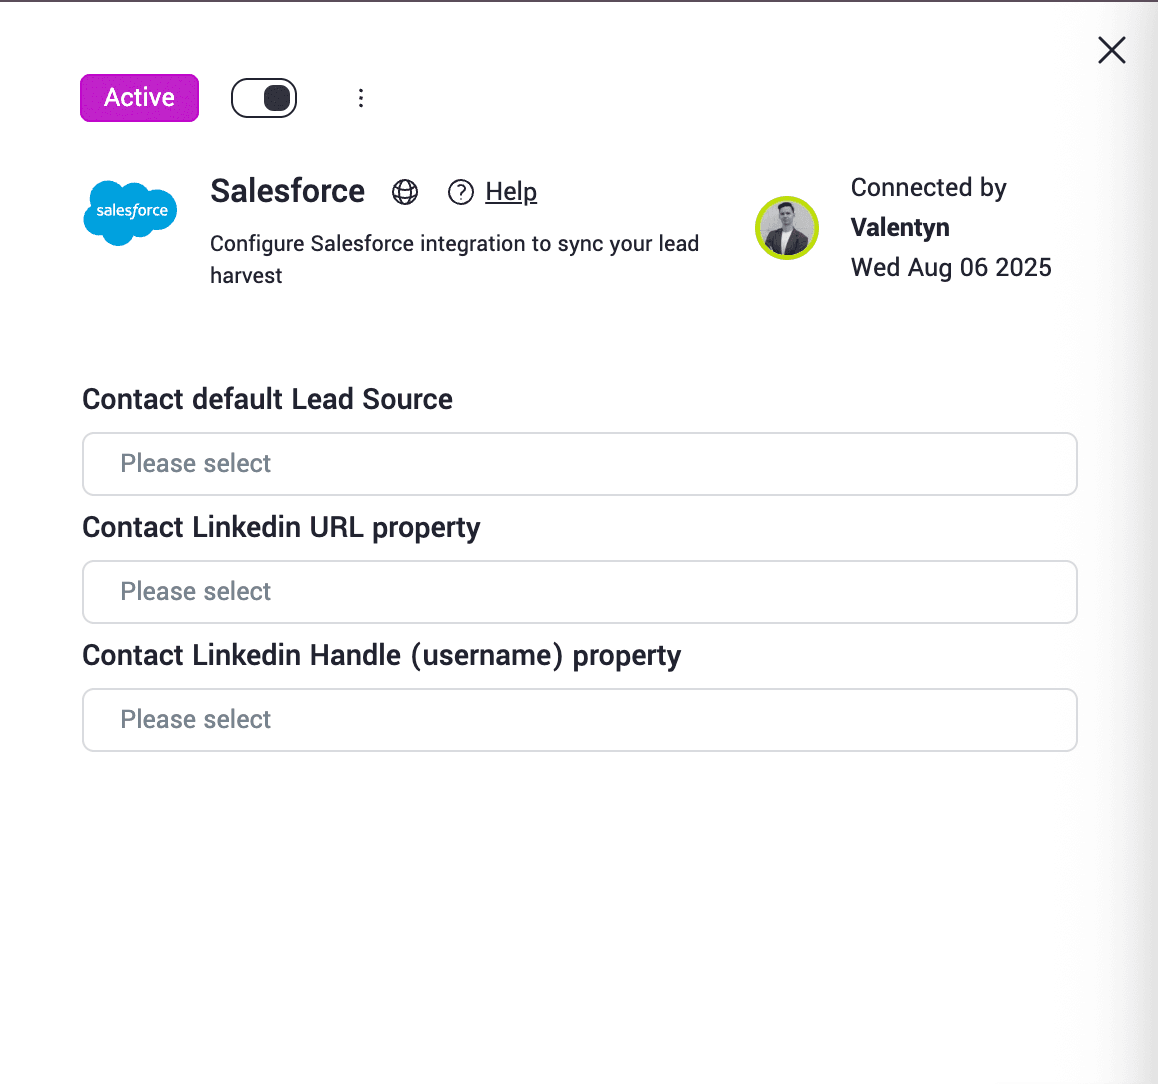Click the Wed Aug 06 2025 connection date
Viewport: 1158px width, 1084px height.
tap(951, 268)
